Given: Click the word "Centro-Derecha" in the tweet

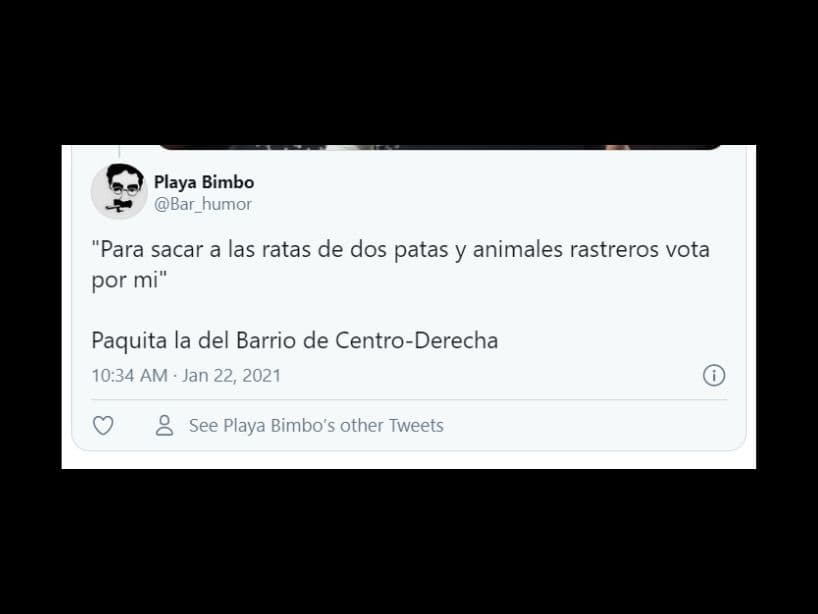Looking at the screenshot, I should pyautogui.click(x=416, y=341).
